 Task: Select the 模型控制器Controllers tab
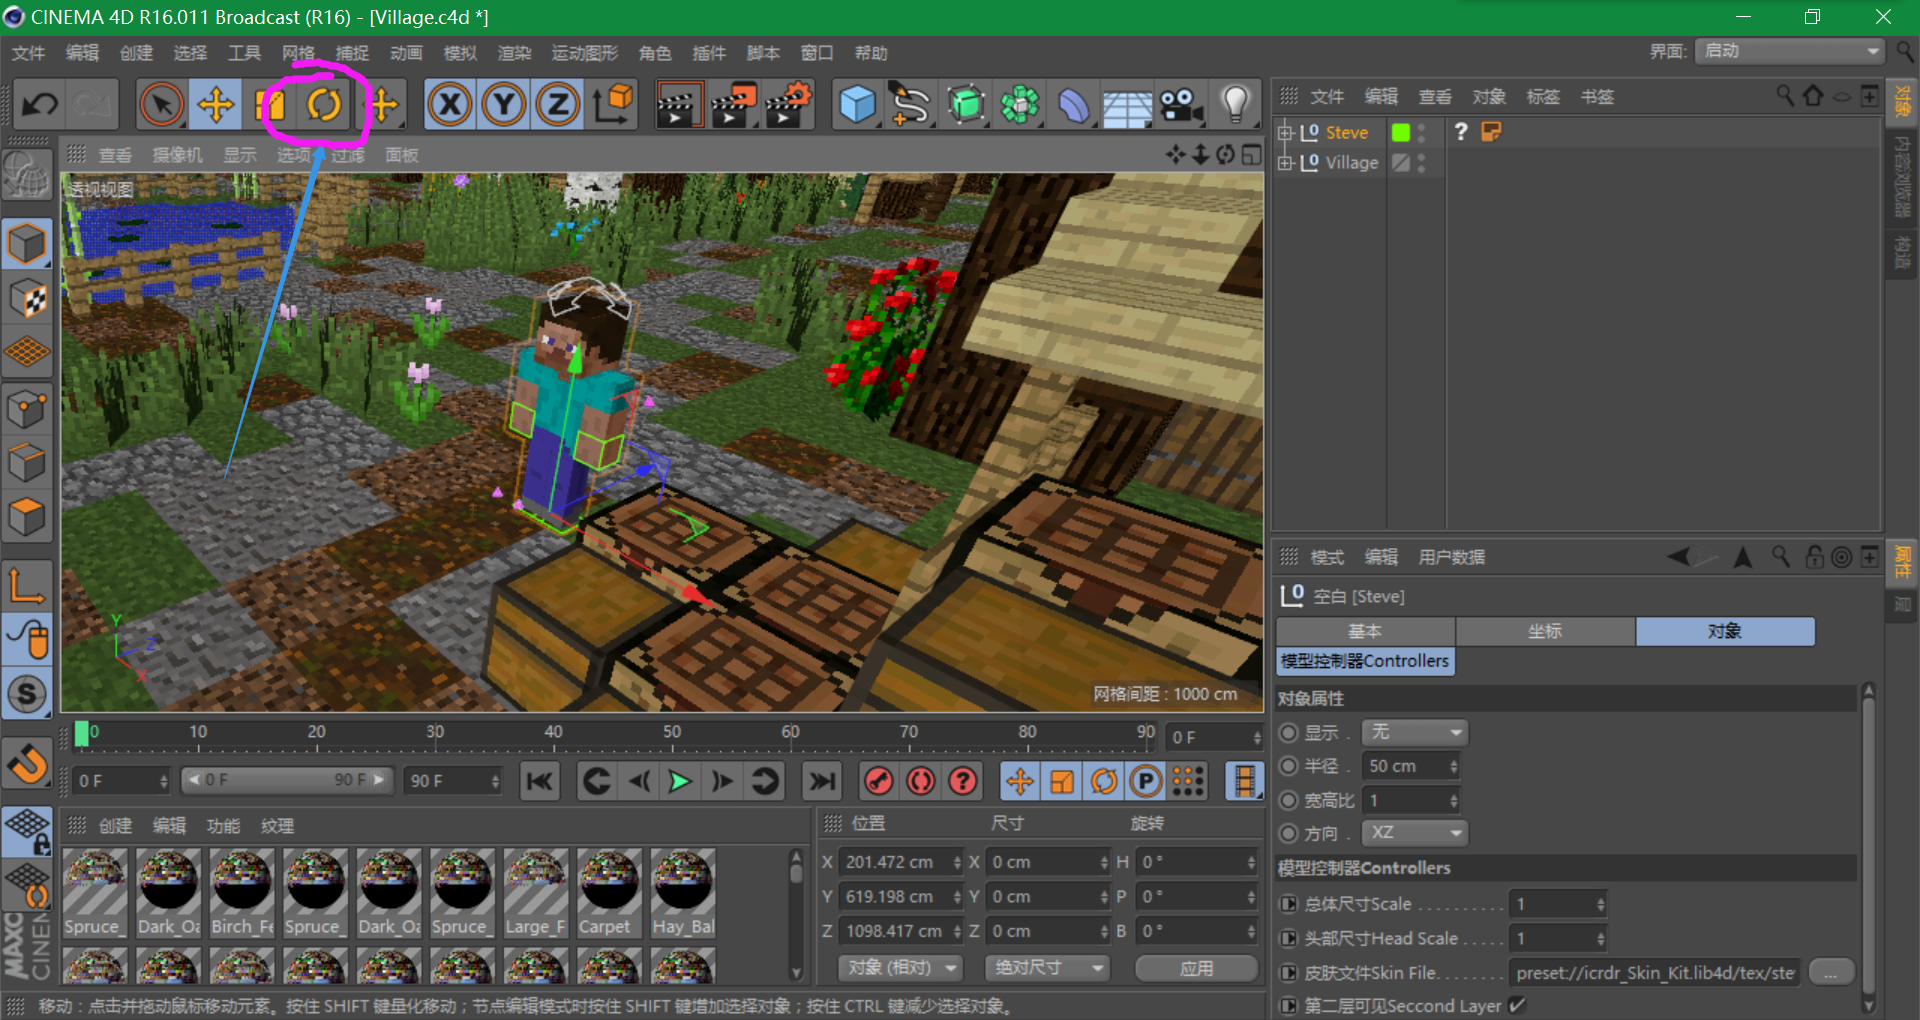[x=1365, y=661]
